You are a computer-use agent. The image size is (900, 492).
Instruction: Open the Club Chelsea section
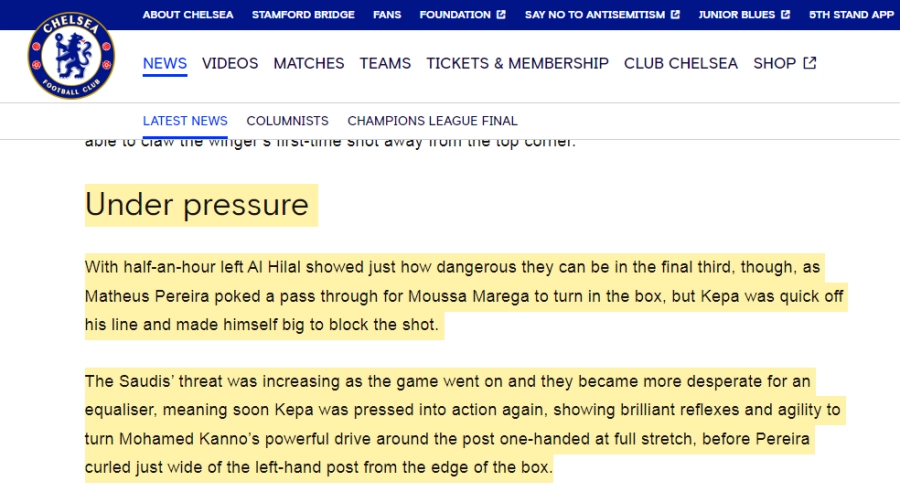pos(681,63)
